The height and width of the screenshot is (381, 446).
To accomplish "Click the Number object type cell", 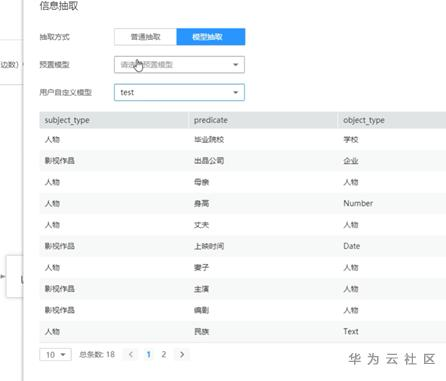I will (358, 203).
